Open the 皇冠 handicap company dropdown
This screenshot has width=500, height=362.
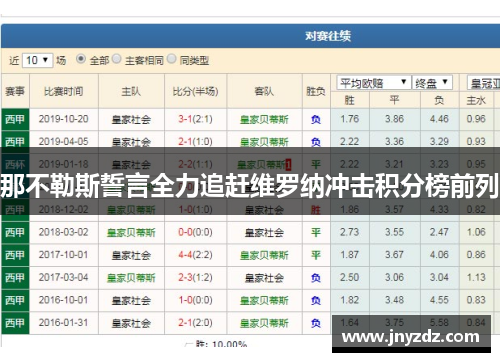pyautogui.click(x=484, y=82)
